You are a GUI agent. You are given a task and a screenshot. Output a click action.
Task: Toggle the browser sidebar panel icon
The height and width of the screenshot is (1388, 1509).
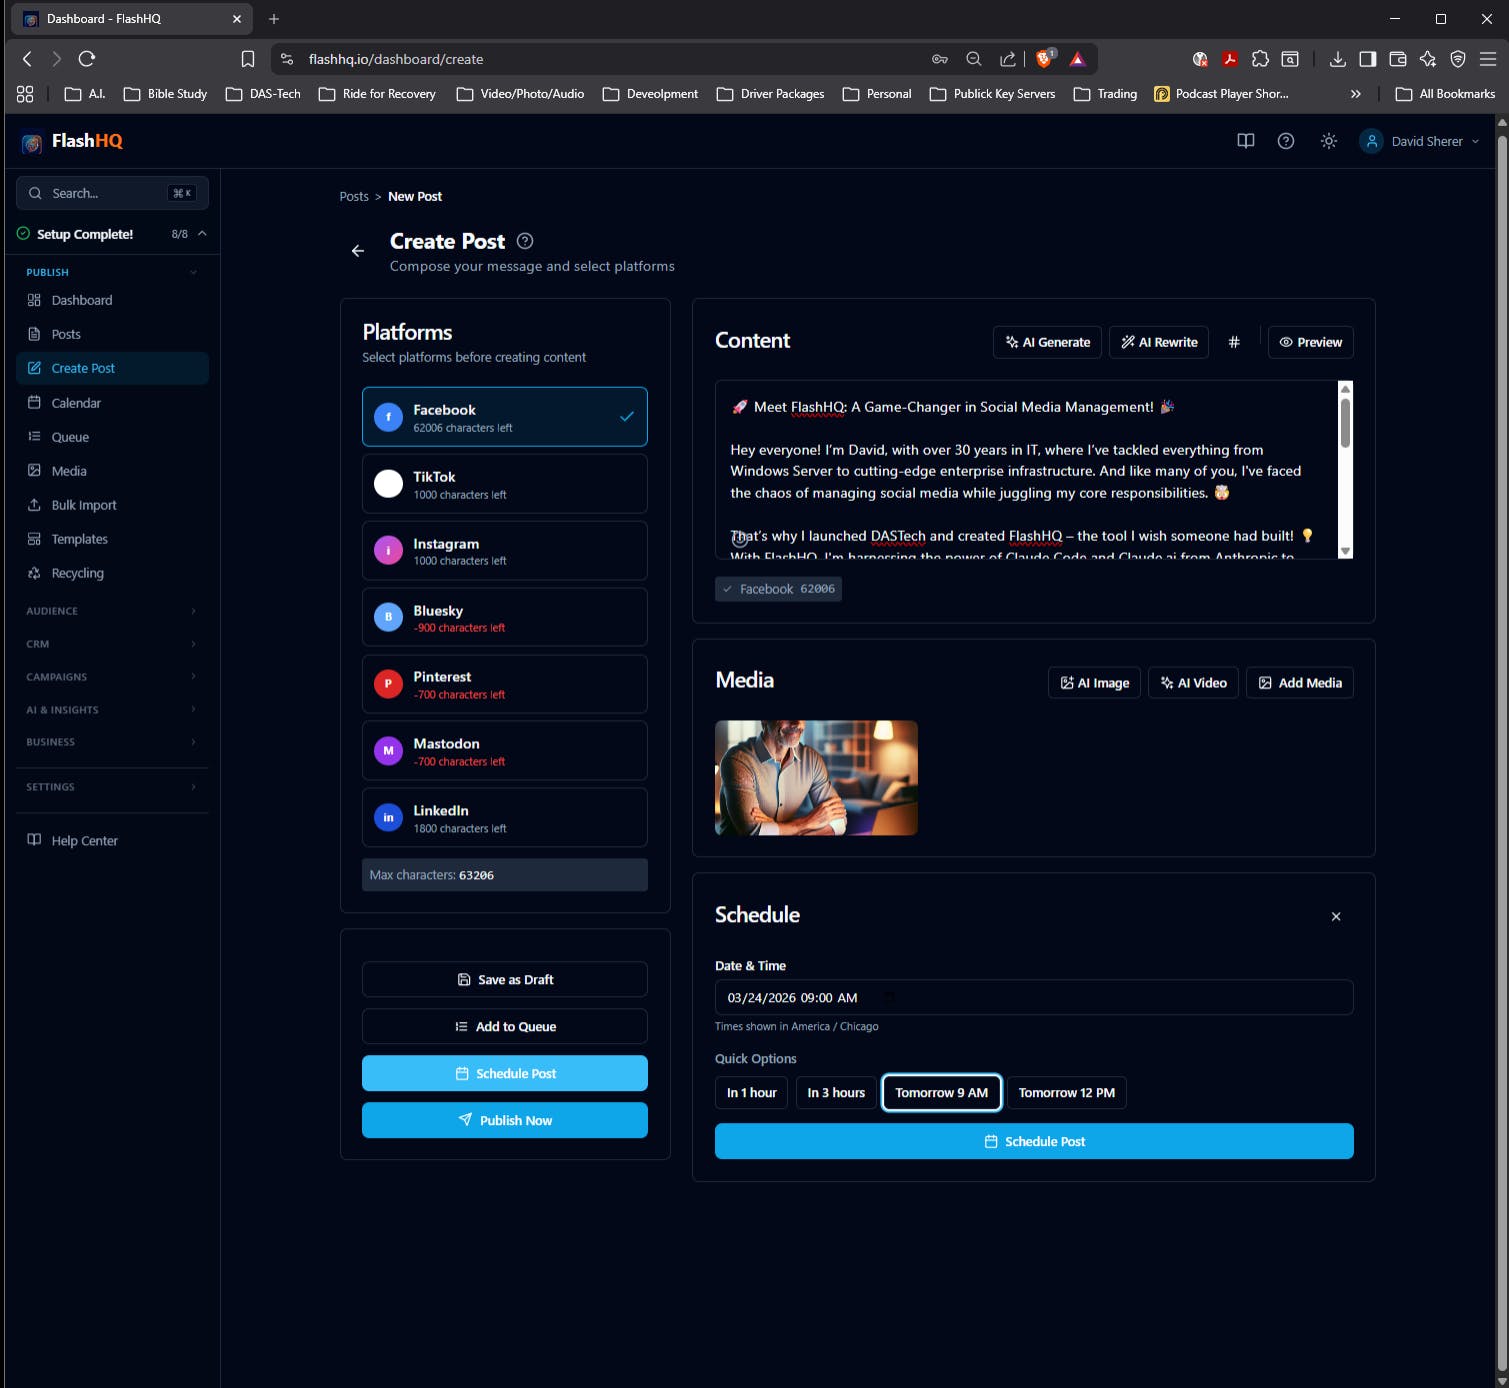click(1367, 59)
